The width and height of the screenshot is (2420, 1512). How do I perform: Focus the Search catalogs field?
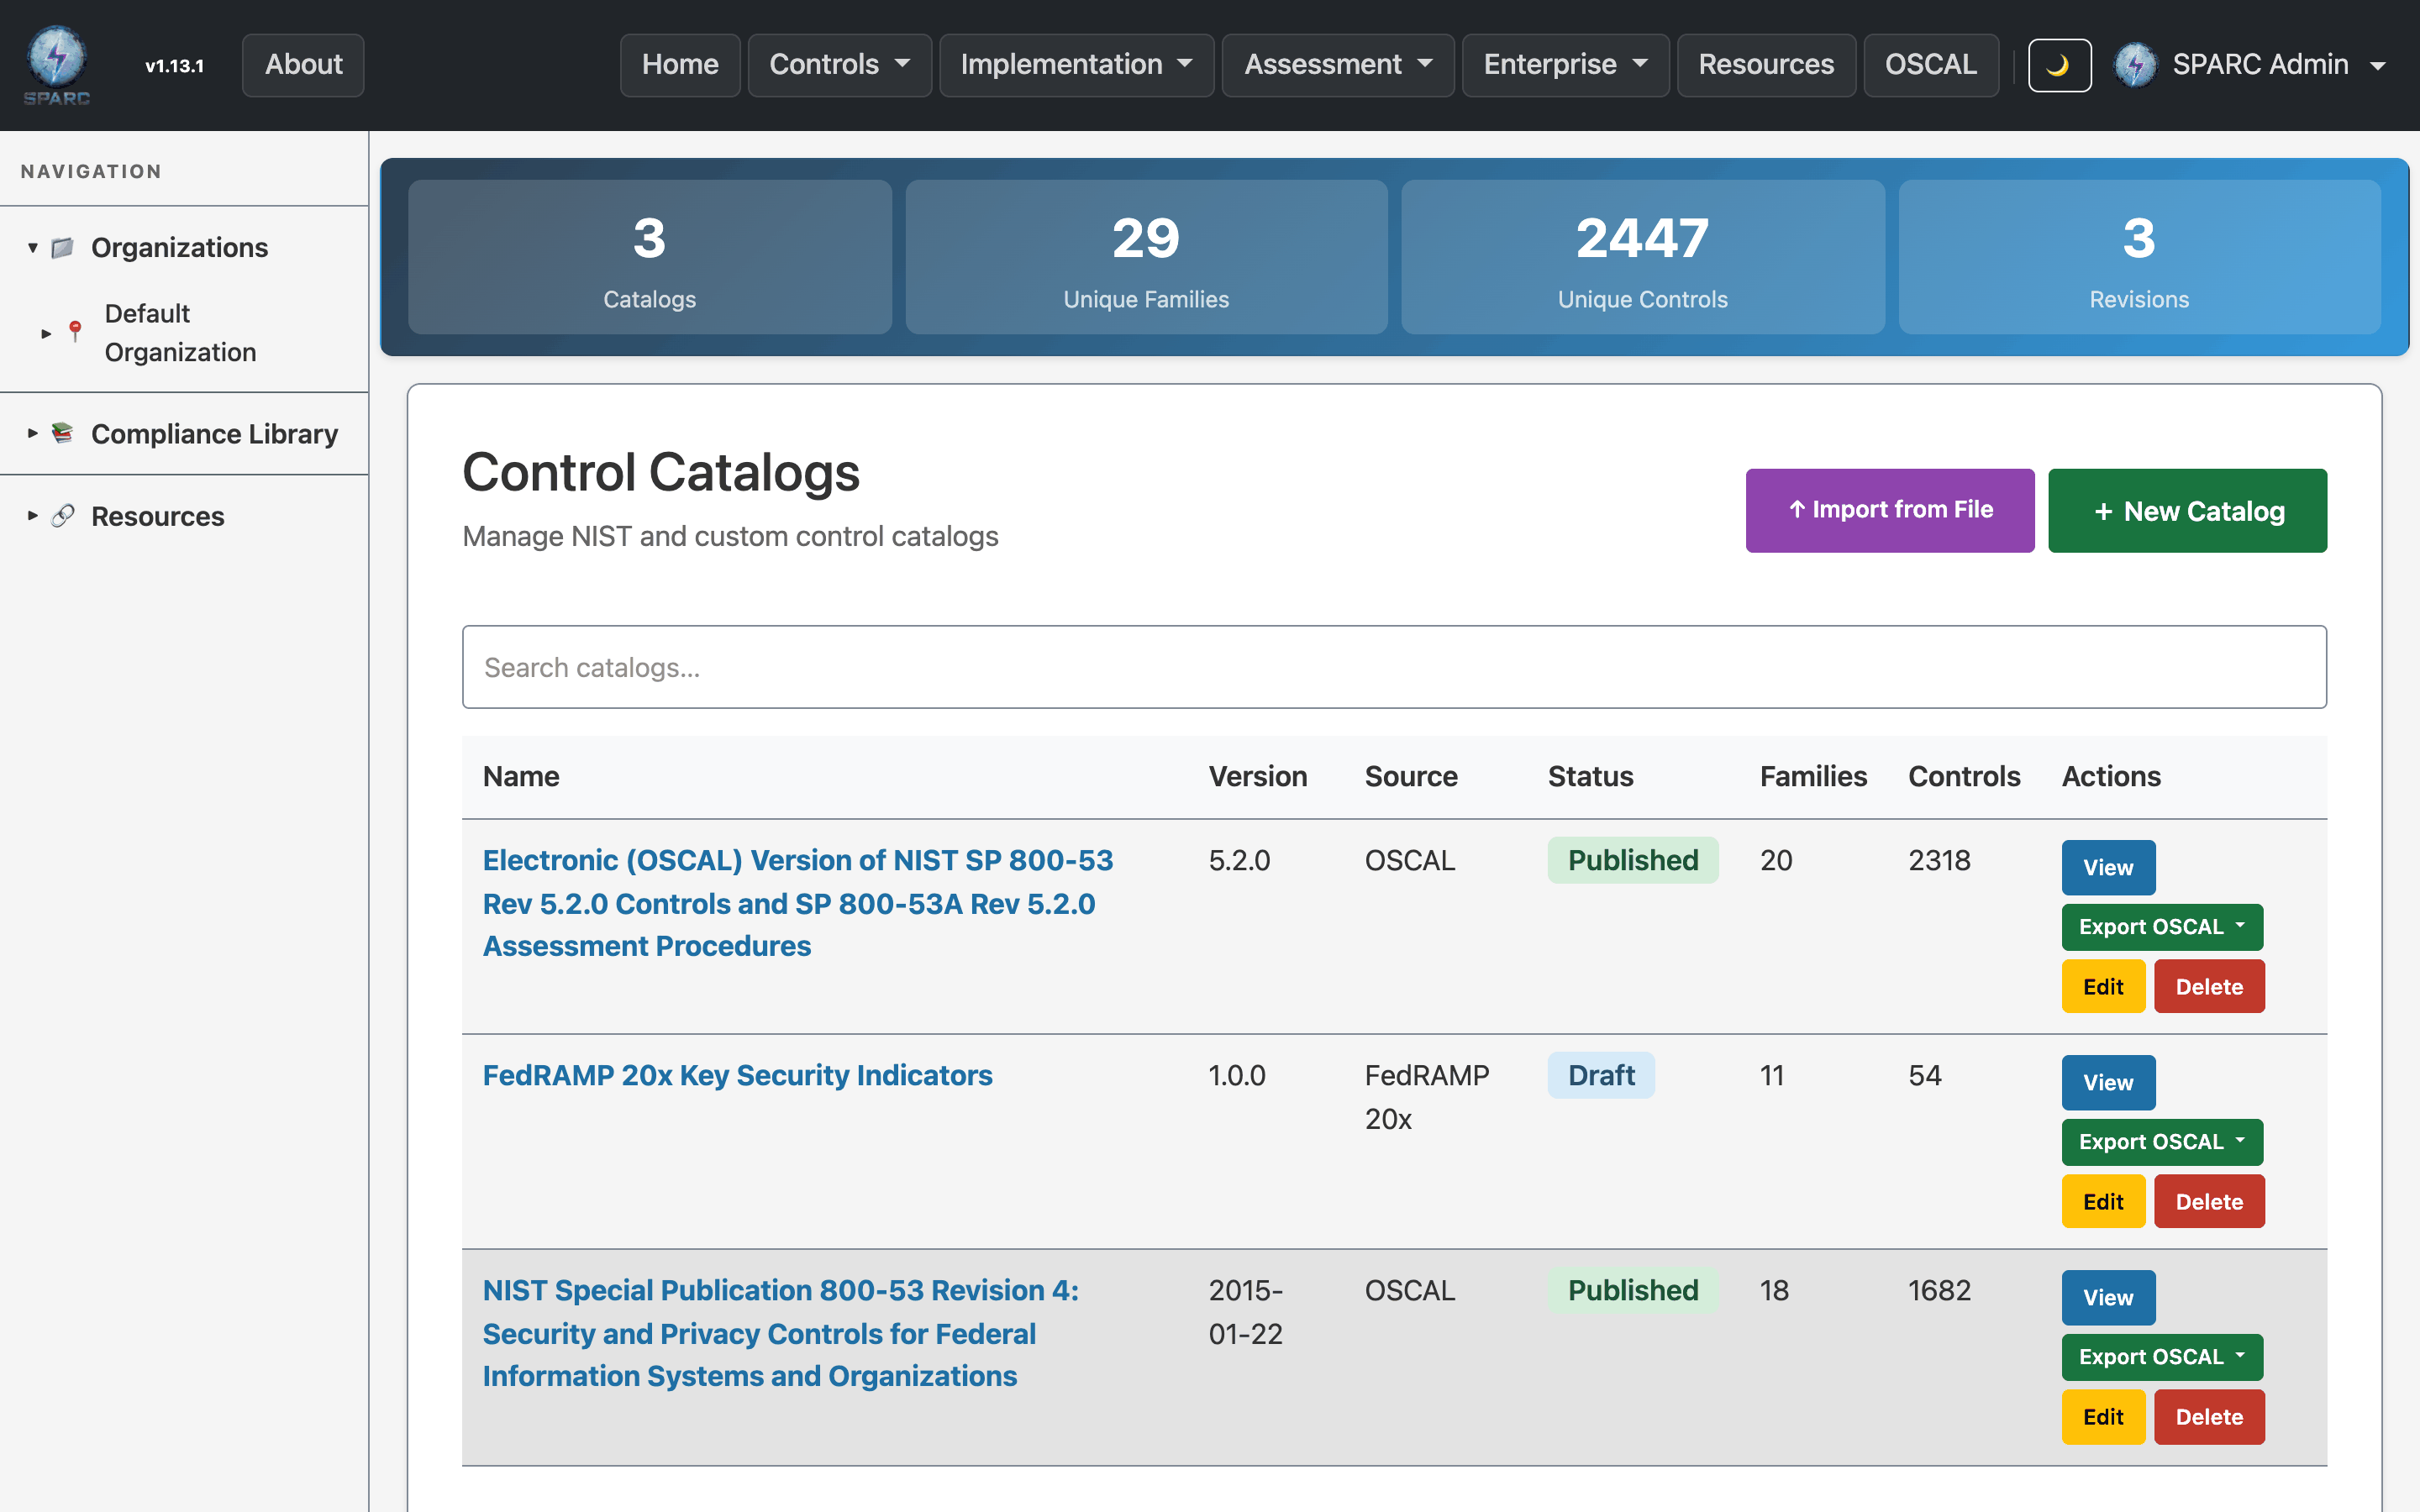tap(1394, 667)
